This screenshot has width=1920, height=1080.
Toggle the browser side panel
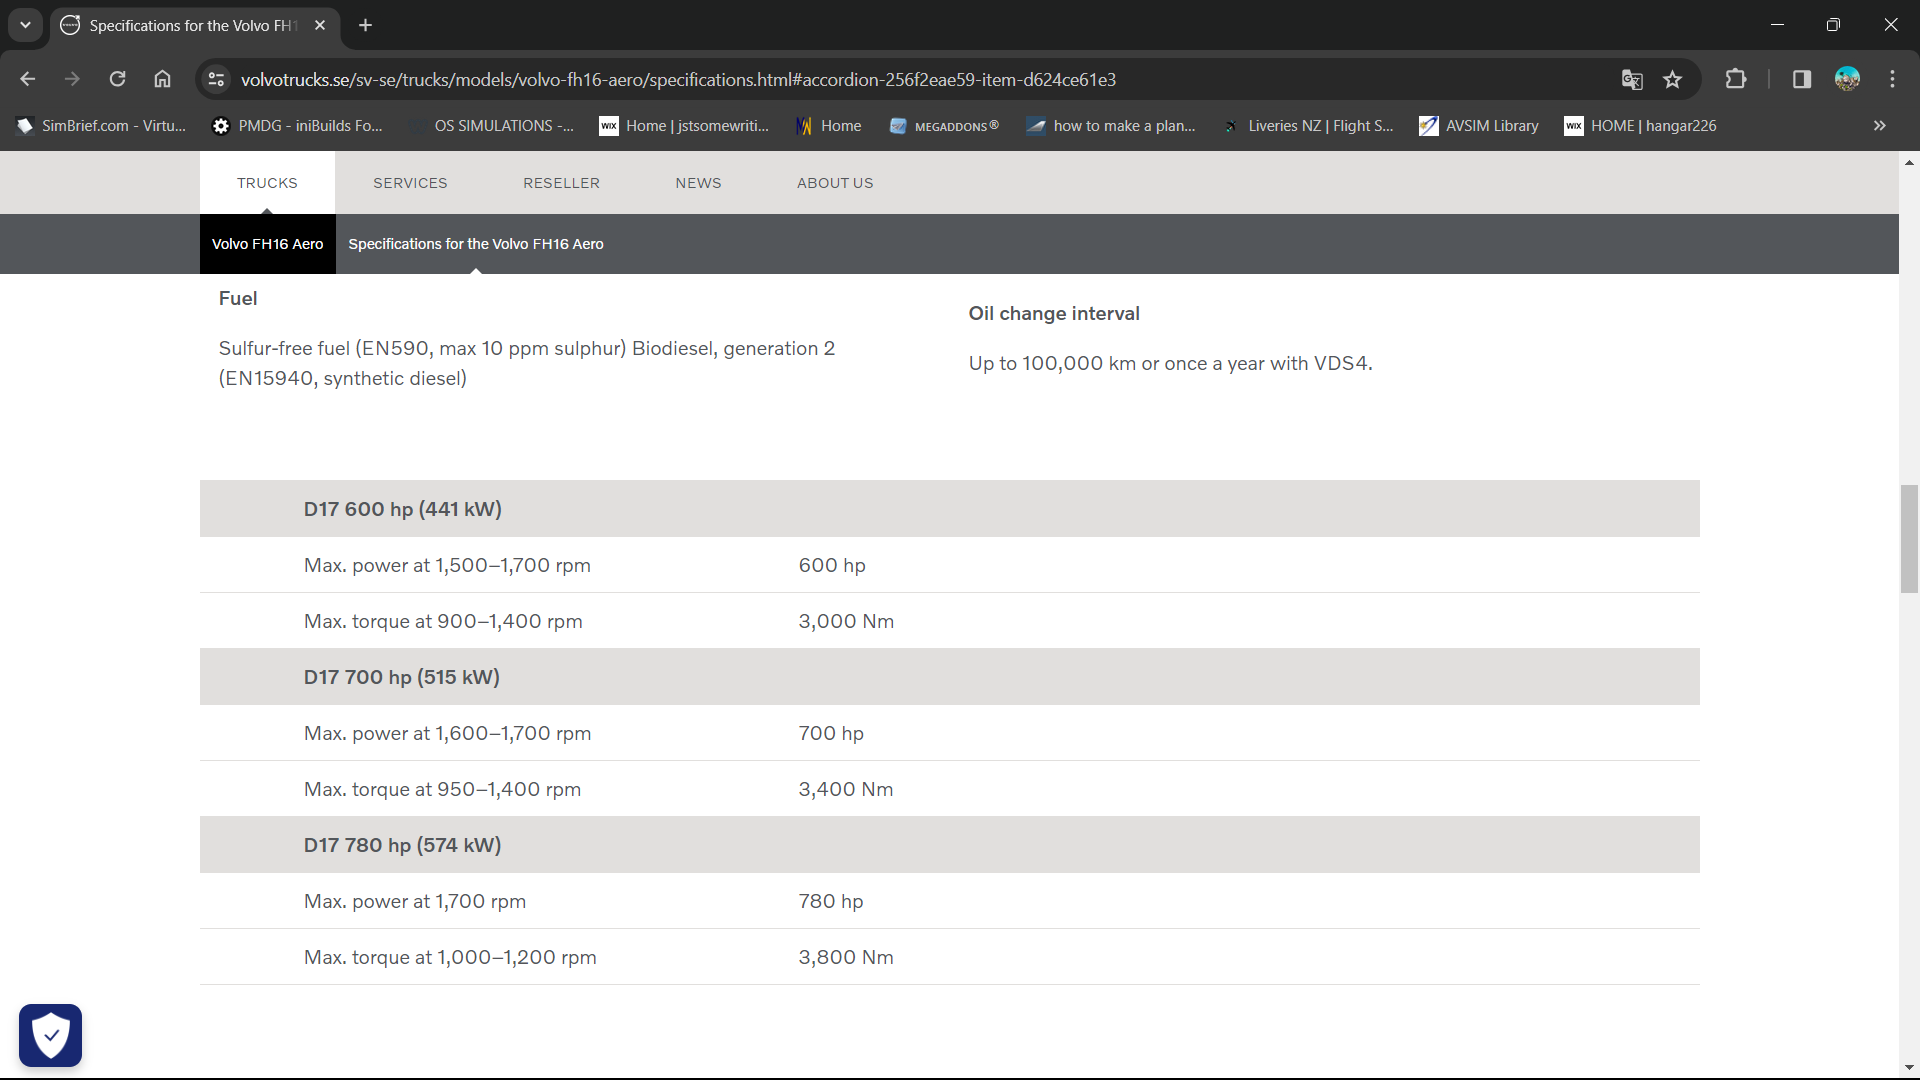[1802, 79]
